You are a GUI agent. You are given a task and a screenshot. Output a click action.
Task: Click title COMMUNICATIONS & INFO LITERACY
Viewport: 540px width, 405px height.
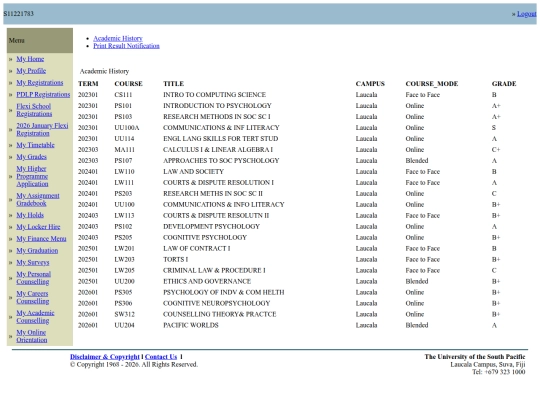coord(224,205)
